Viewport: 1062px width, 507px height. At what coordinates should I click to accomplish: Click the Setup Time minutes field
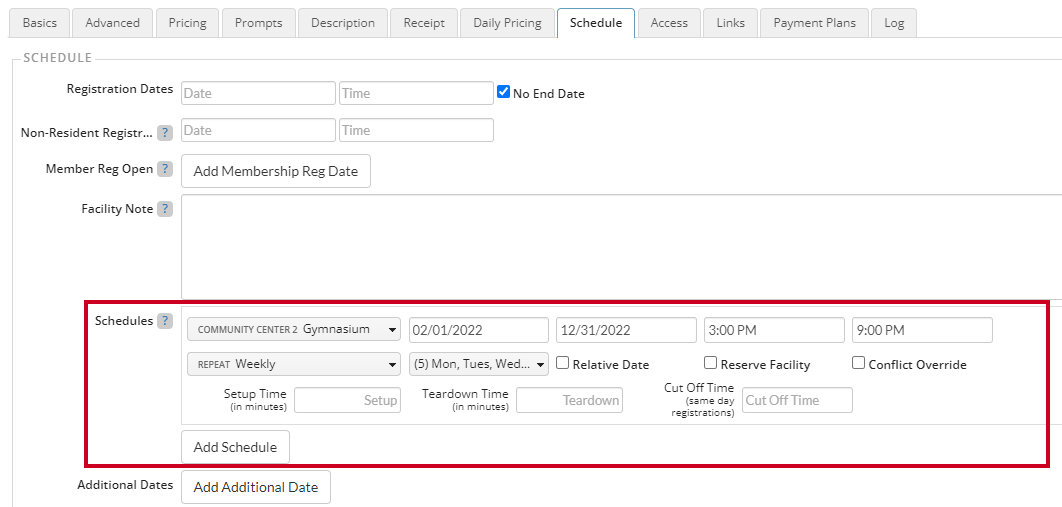click(347, 400)
